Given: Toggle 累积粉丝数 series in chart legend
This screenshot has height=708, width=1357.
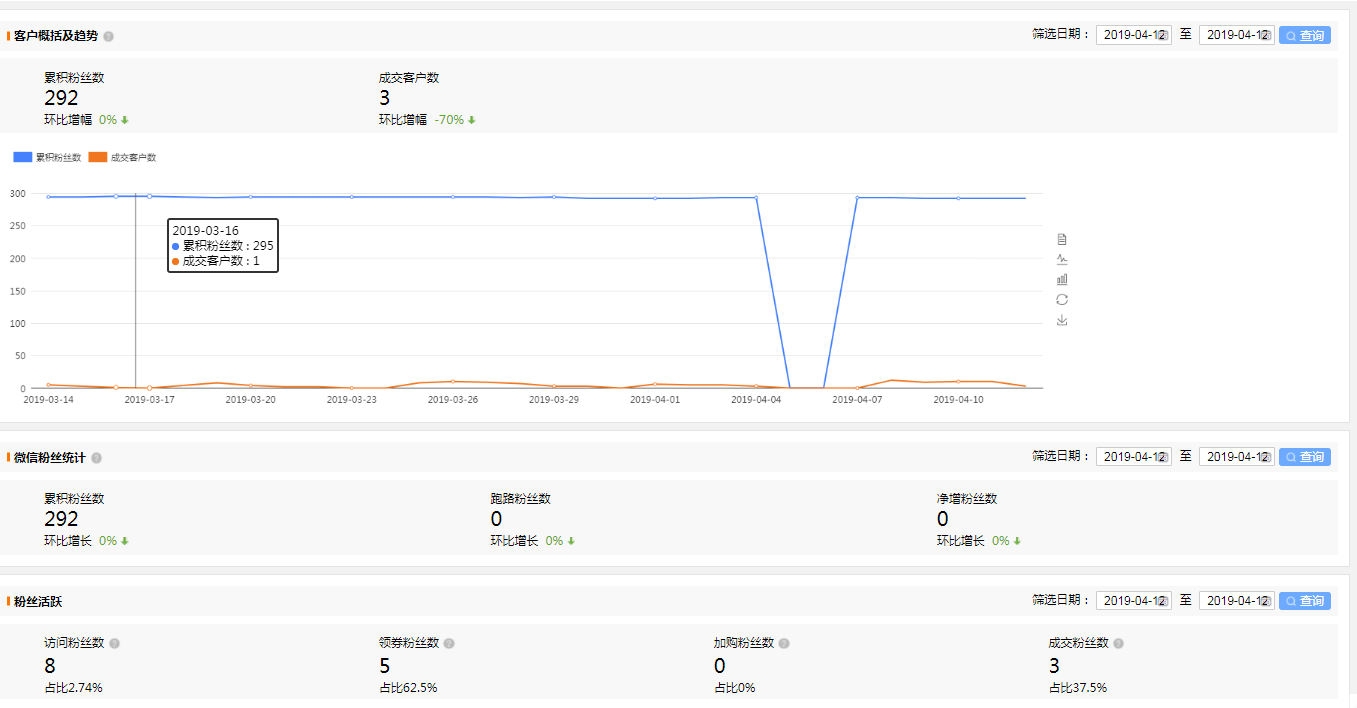Looking at the screenshot, I should [x=47, y=157].
